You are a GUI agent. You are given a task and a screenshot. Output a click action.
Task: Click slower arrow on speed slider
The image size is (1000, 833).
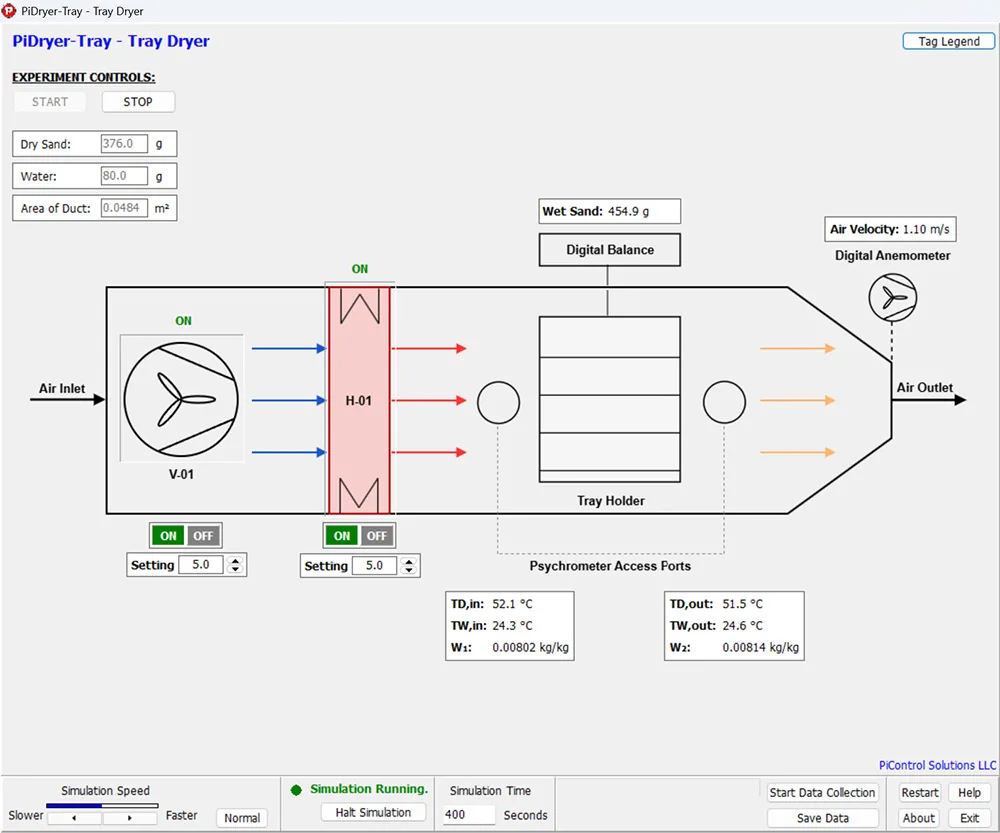coord(74,818)
